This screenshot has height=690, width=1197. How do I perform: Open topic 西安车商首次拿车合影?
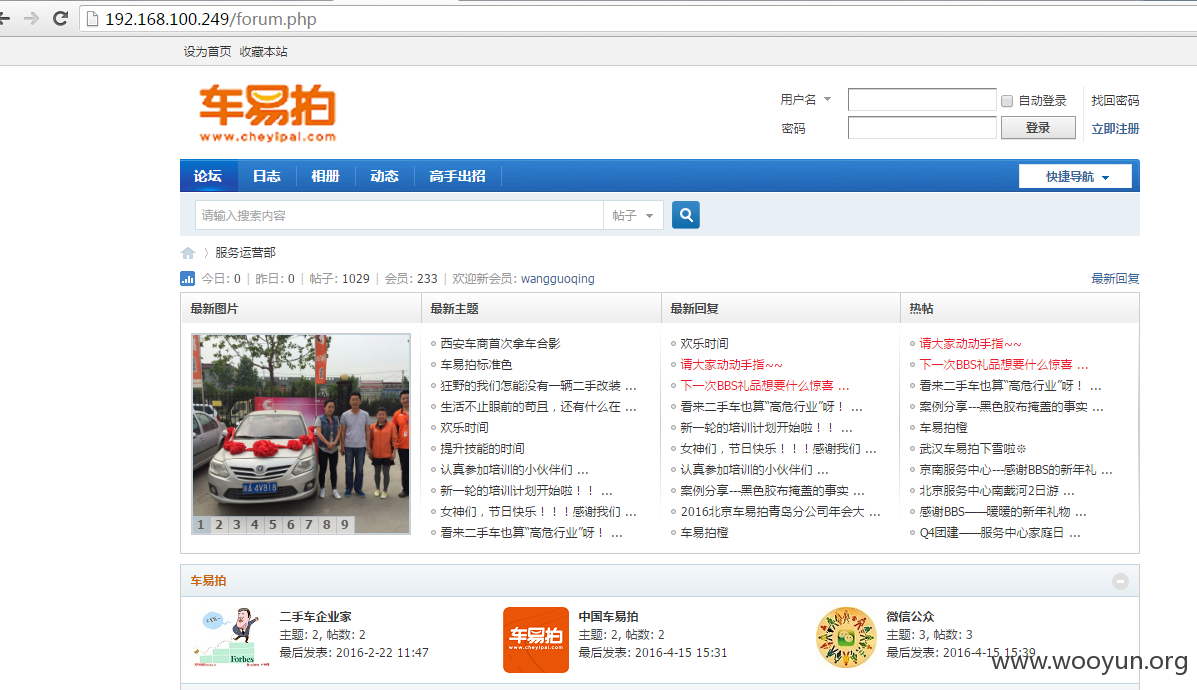500,343
